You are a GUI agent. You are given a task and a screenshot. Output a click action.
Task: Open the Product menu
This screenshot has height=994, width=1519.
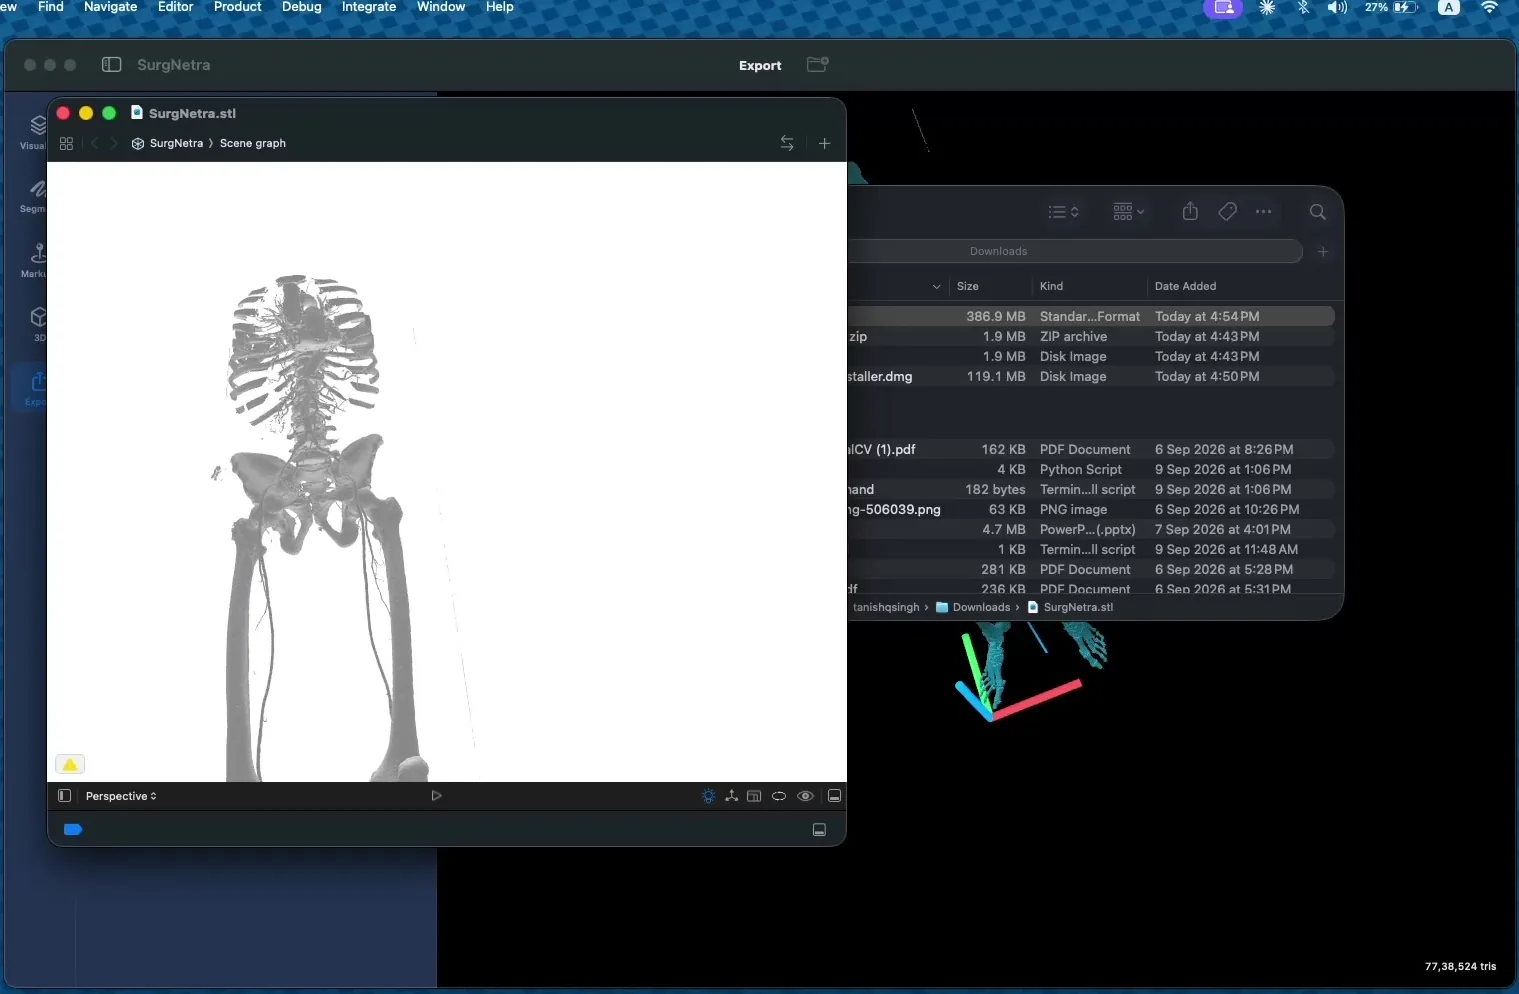[237, 7]
